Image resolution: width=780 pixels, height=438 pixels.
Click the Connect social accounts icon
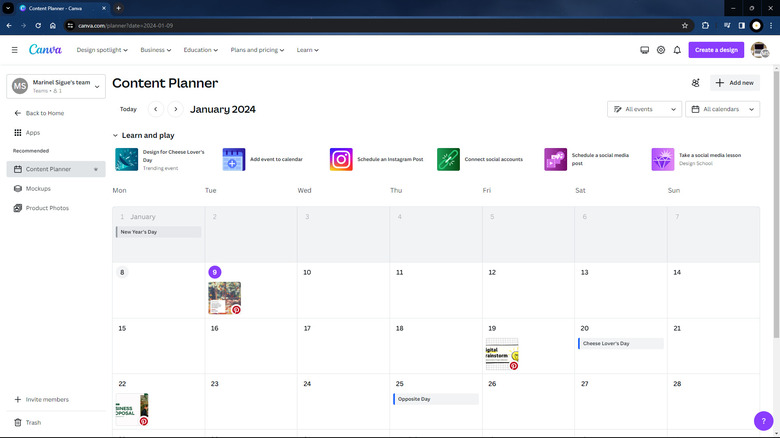(448, 159)
